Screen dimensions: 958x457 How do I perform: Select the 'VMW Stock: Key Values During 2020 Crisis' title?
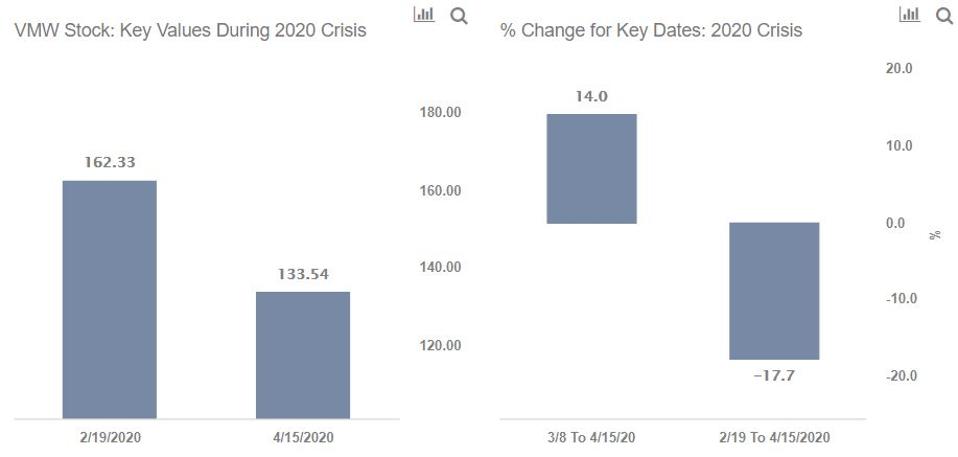click(x=190, y=31)
